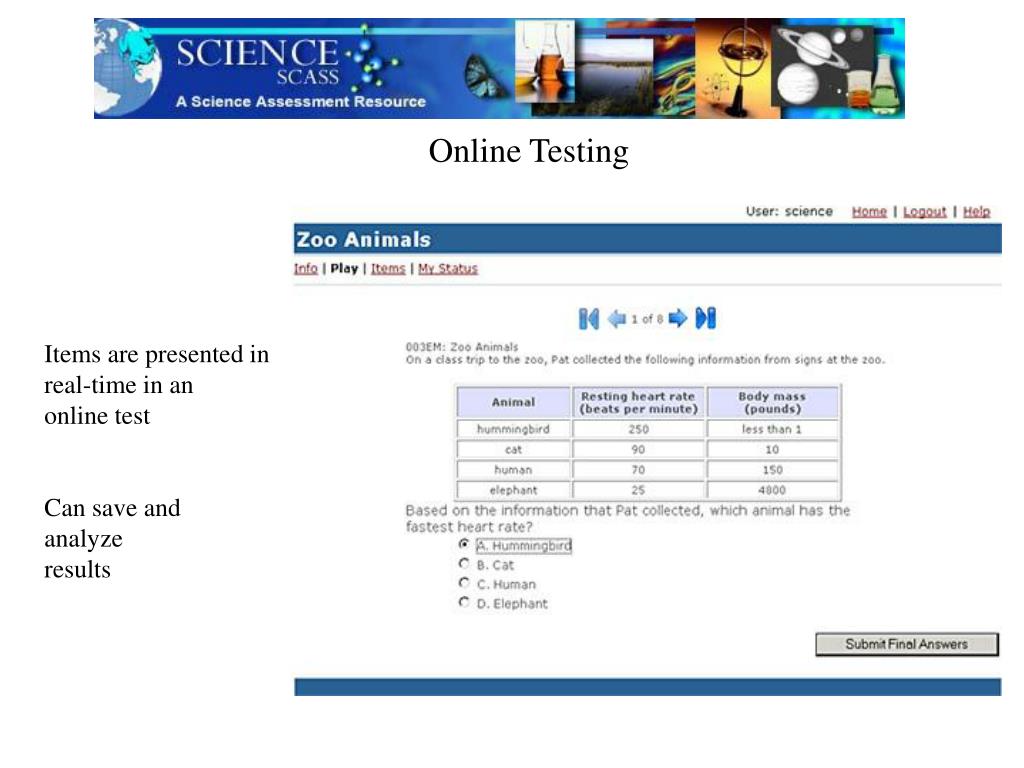This screenshot has height=768, width=1024.
Task: Submit Final Answers
Action: coord(907,644)
